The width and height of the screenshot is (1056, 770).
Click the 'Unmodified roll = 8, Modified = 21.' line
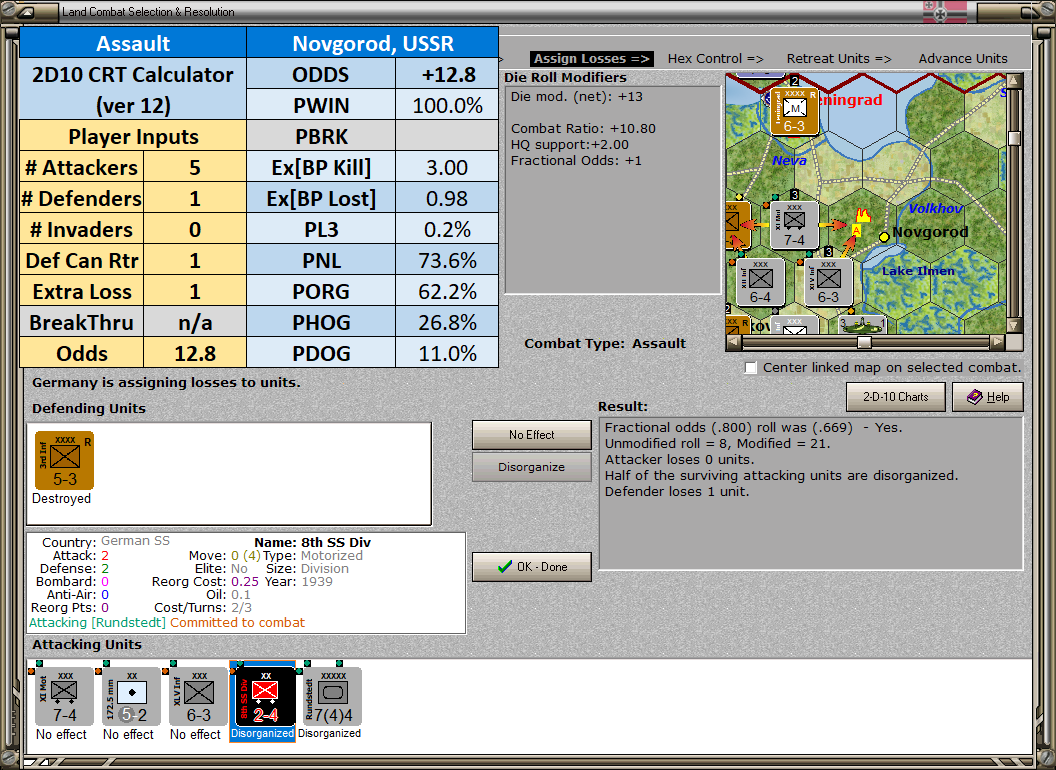[x=717, y=443]
